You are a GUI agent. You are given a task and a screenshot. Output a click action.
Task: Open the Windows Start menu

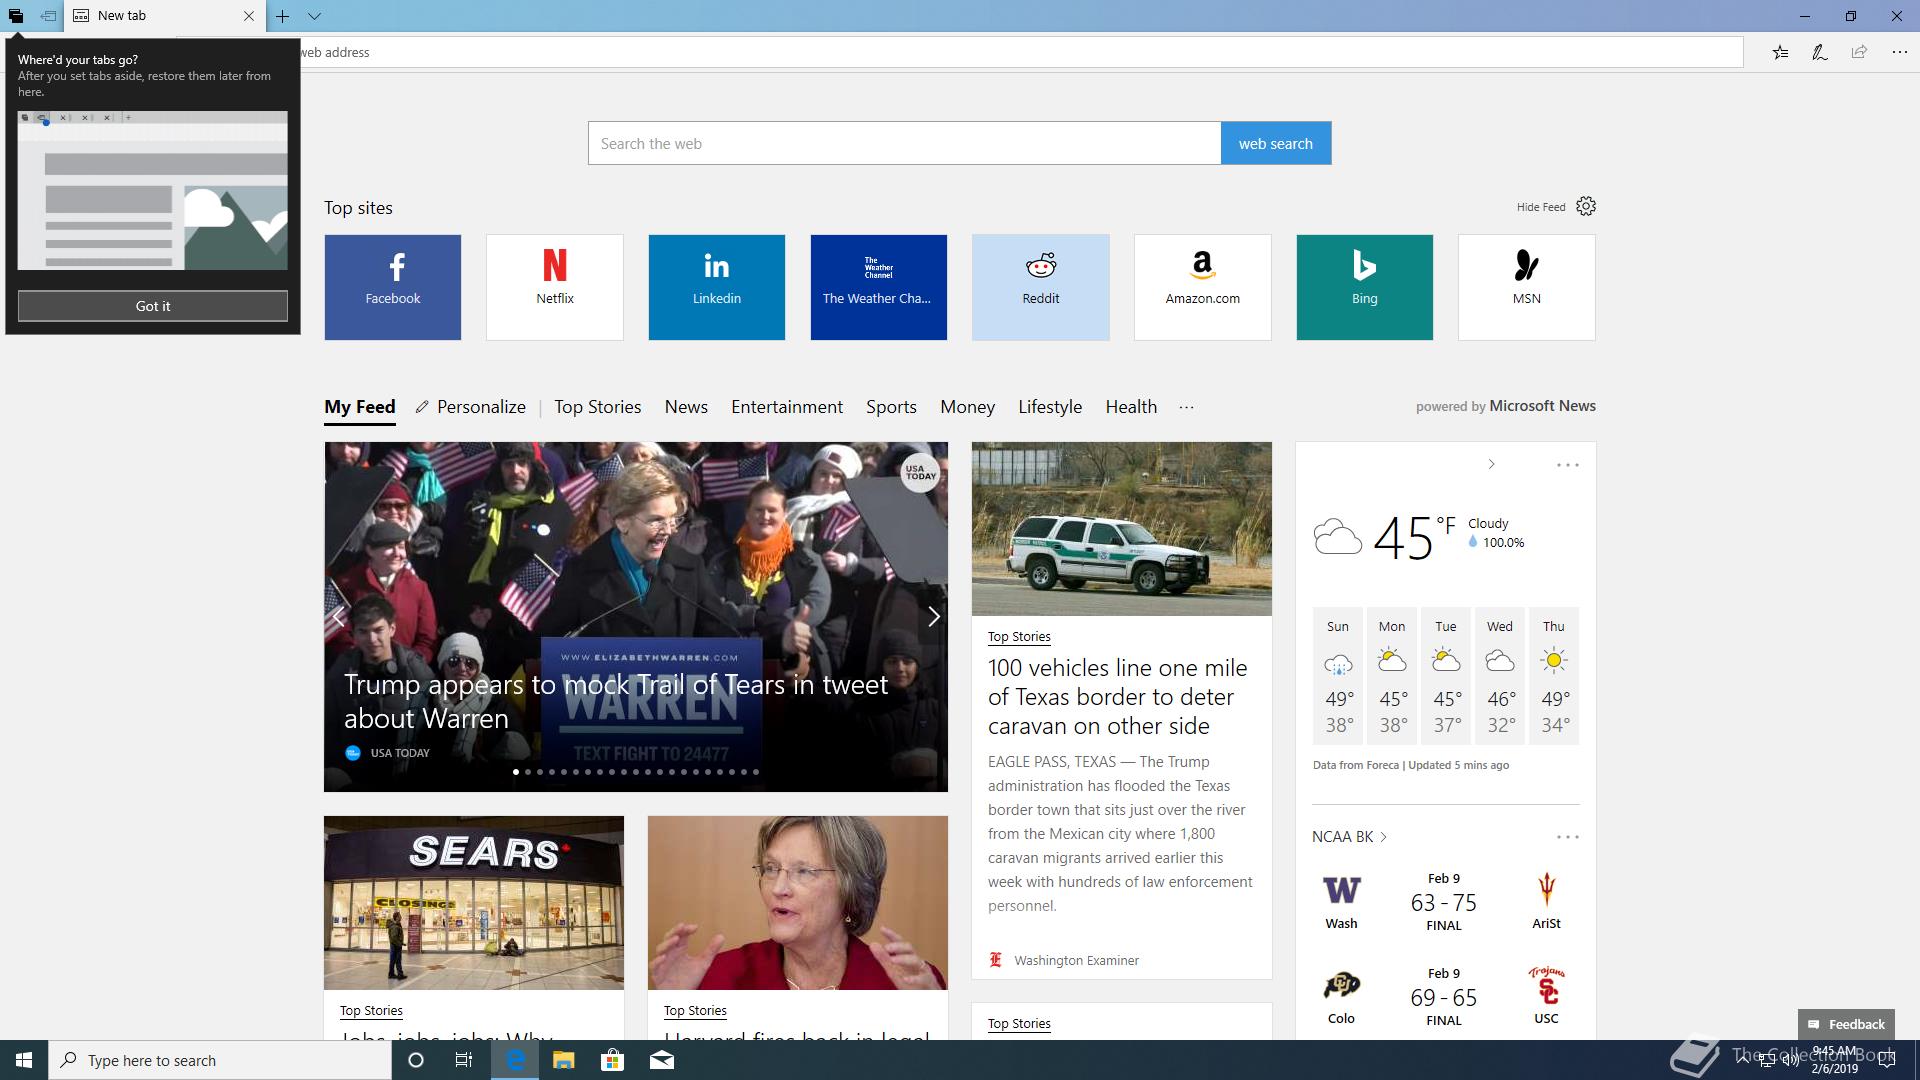point(24,1060)
